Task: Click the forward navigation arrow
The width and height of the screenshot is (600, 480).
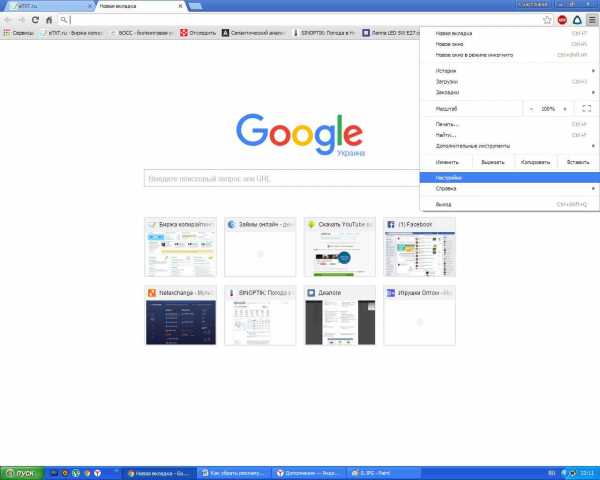Action: [21, 20]
